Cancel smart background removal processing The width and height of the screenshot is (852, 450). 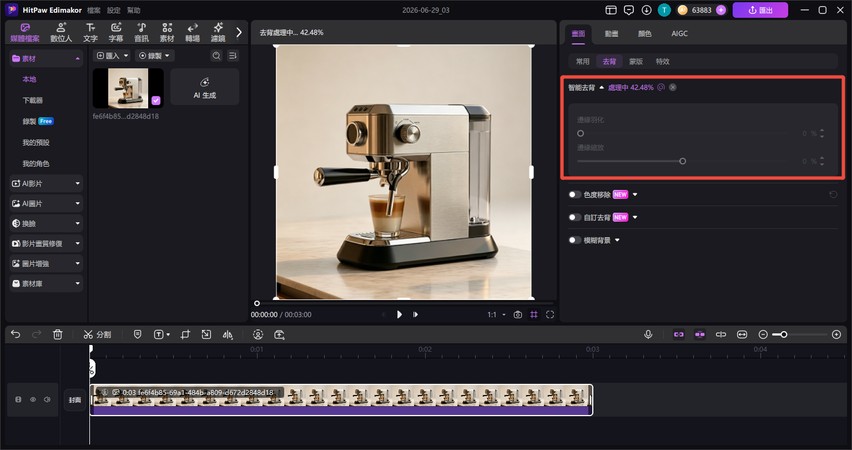[x=673, y=87]
